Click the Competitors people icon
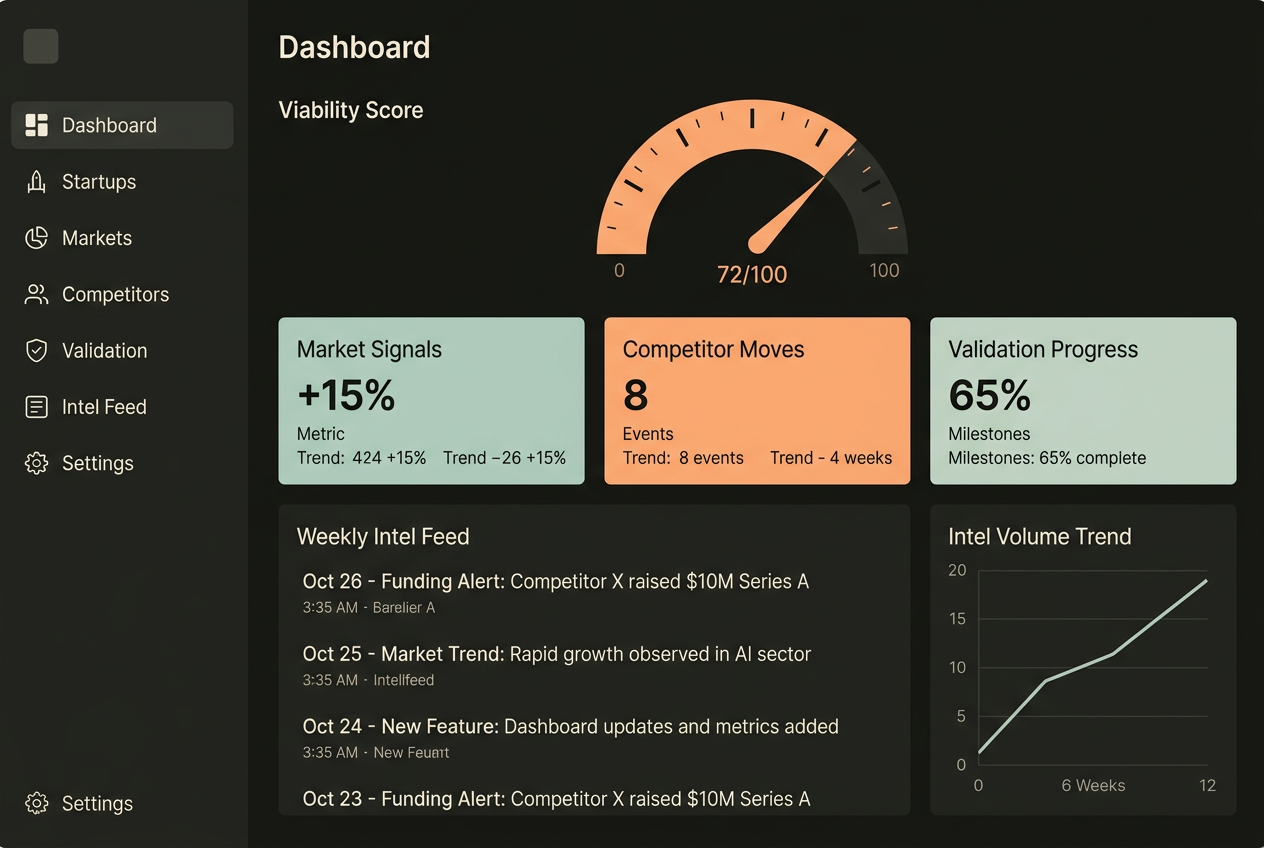Image resolution: width=1264 pixels, height=848 pixels. click(x=37, y=294)
